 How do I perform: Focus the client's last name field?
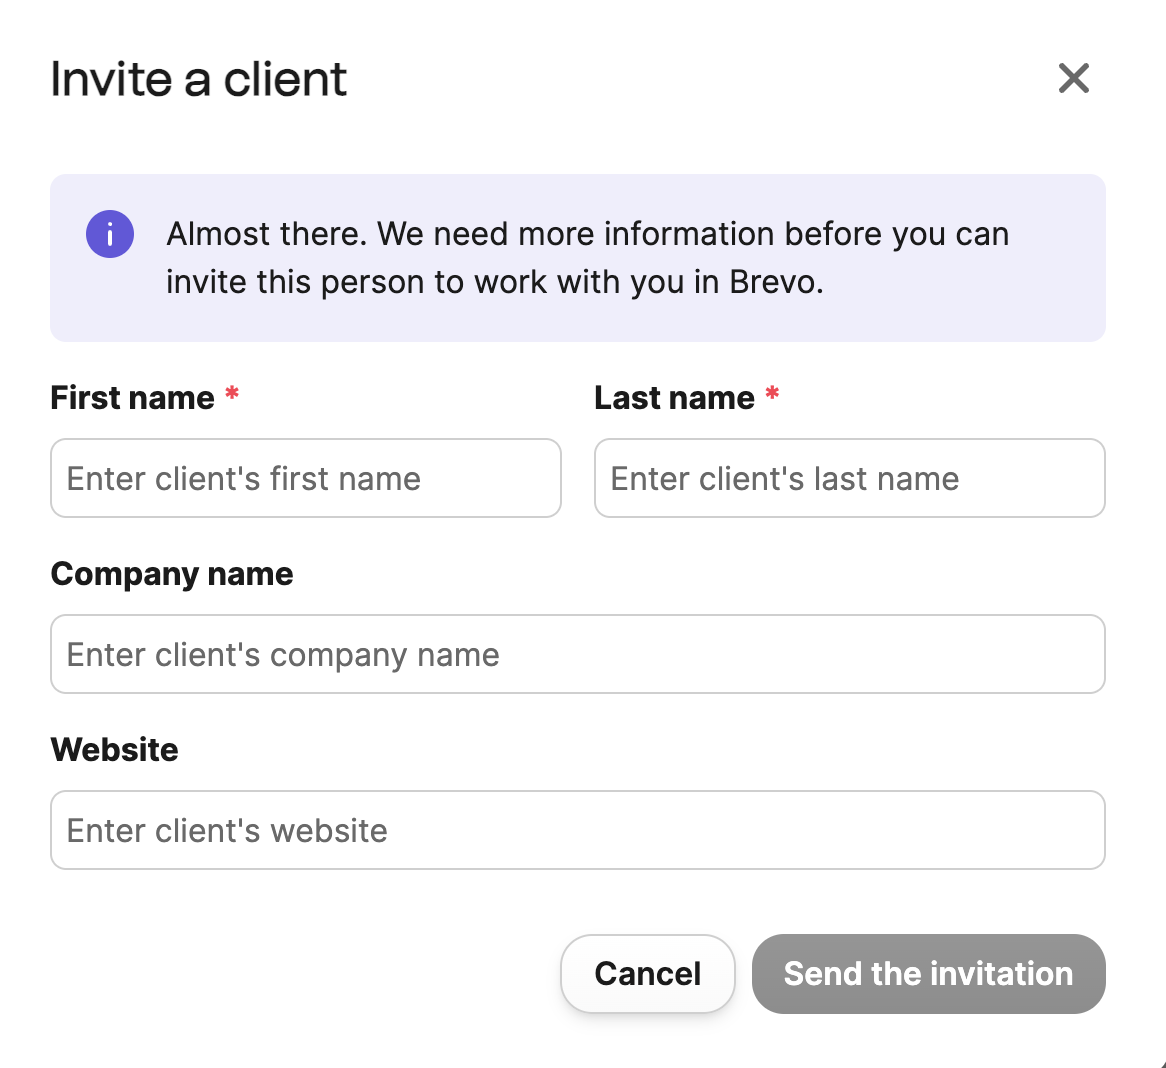[849, 479]
